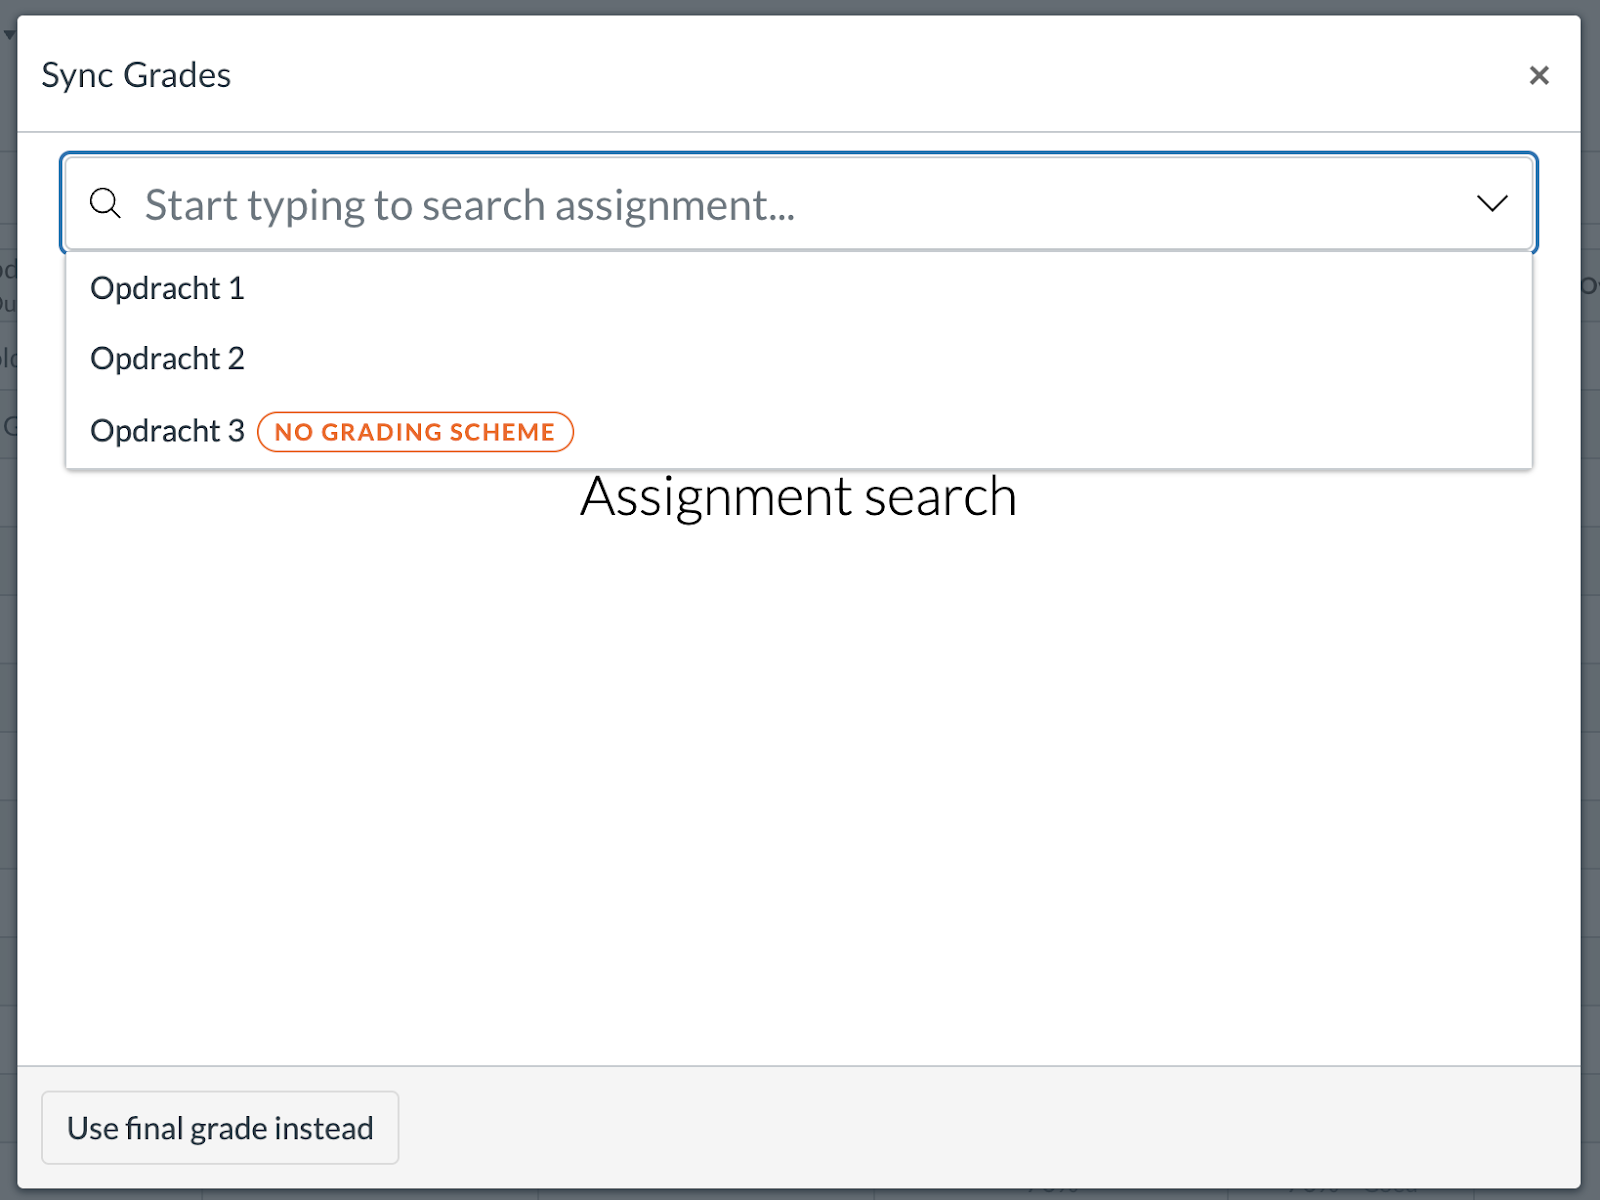The height and width of the screenshot is (1200, 1600).
Task: Collapse the assignment list with the chevron
Action: tap(1491, 204)
